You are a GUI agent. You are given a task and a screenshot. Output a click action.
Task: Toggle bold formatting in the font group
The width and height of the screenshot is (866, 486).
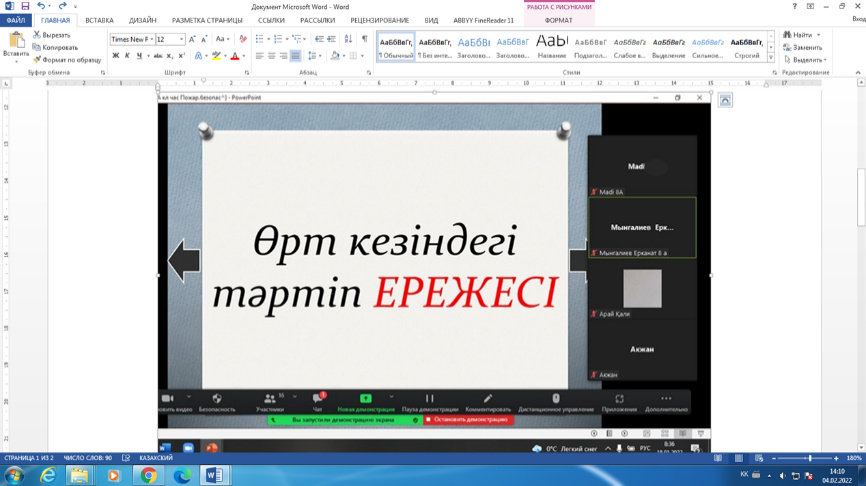(115, 56)
